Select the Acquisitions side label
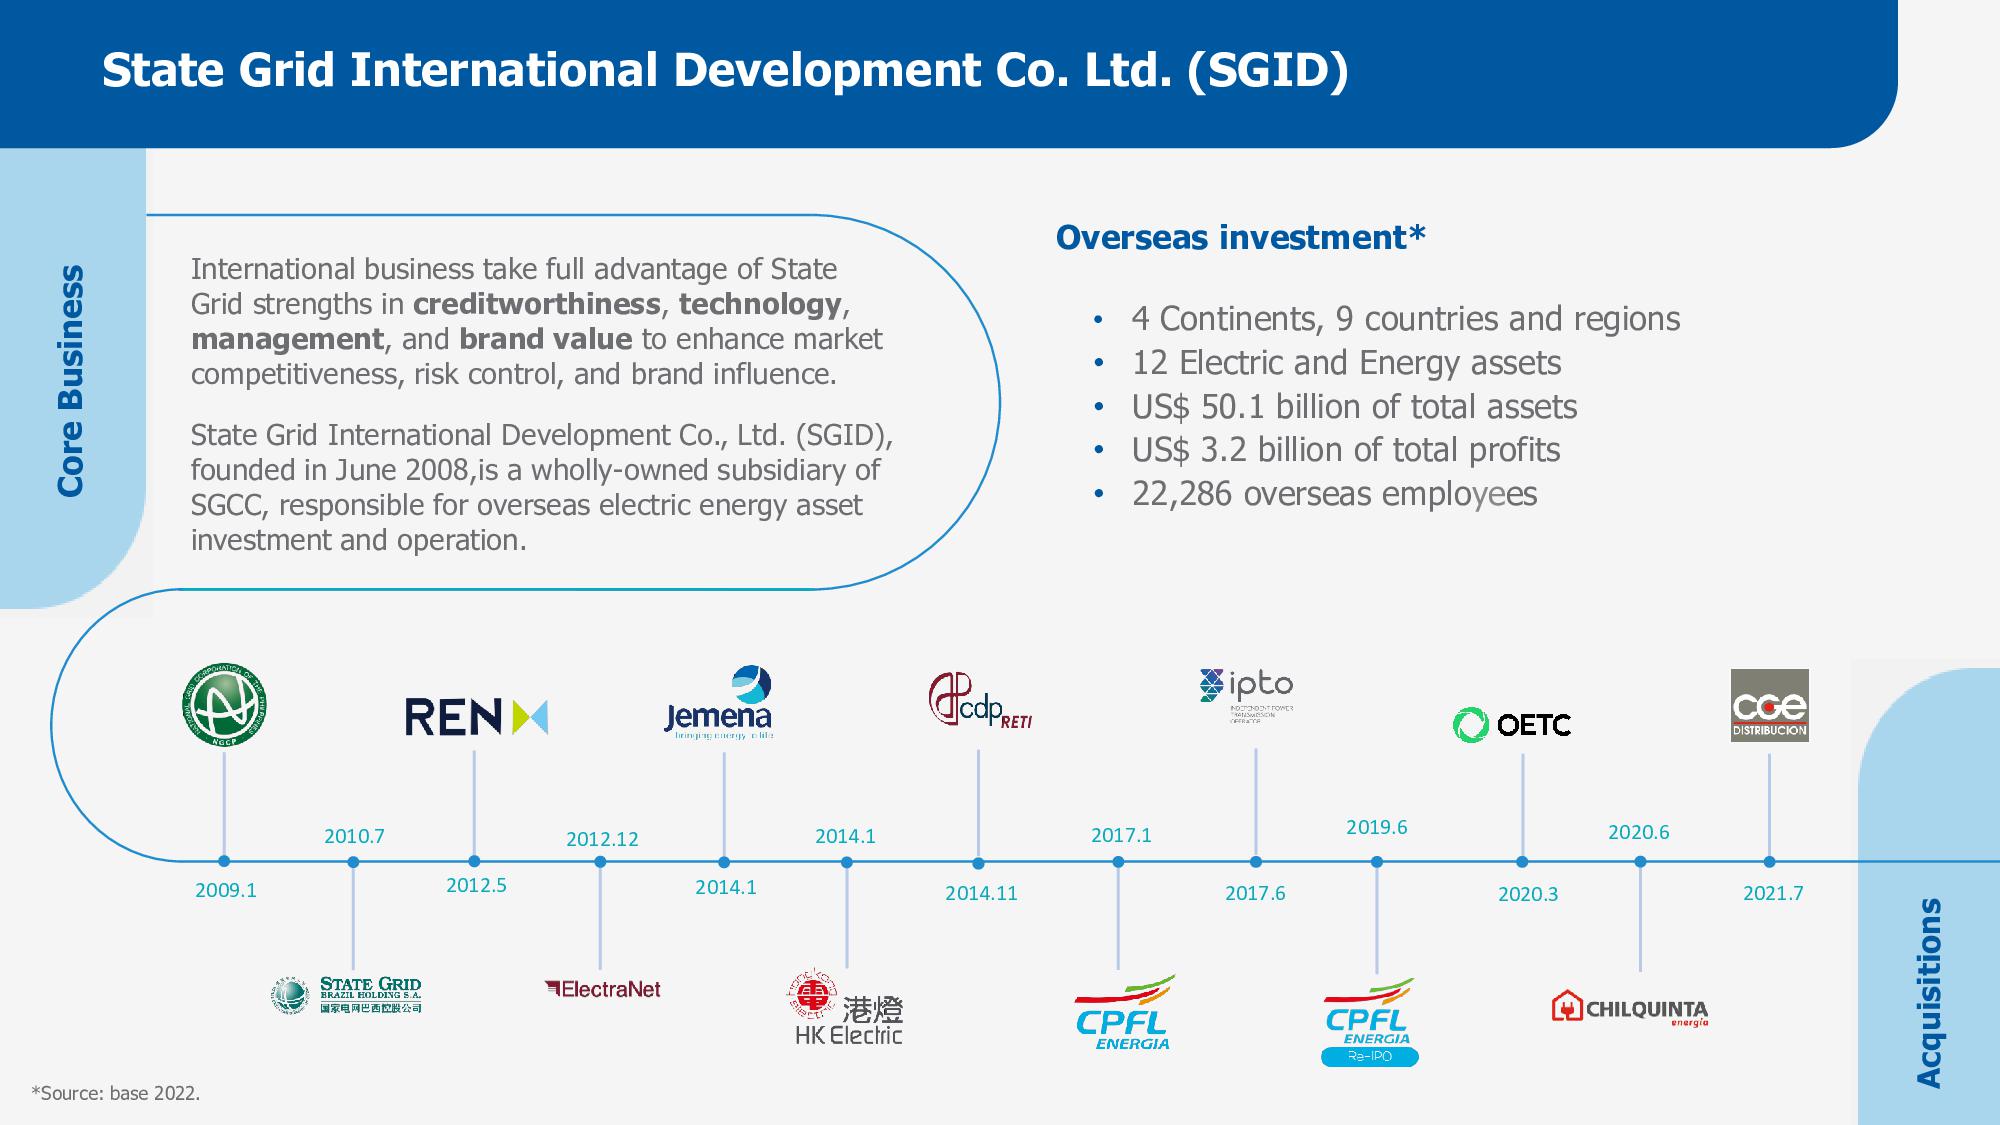 click(1928, 992)
